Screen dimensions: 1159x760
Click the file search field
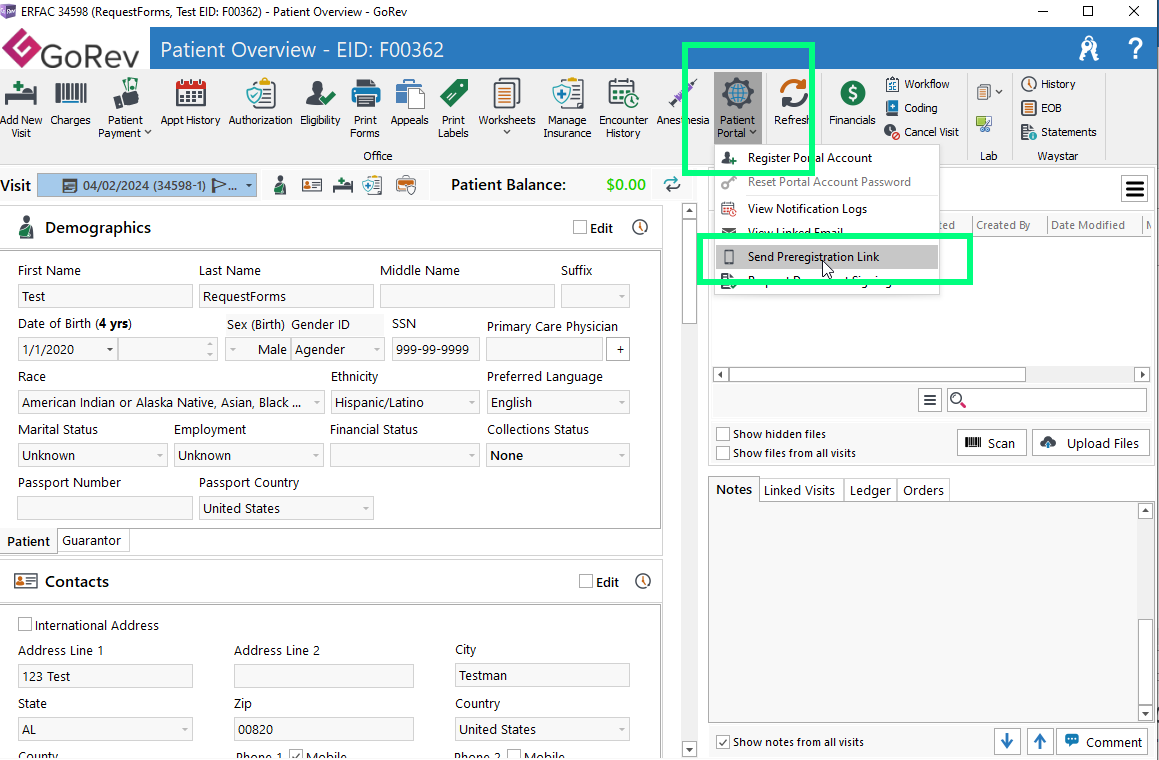1047,400
